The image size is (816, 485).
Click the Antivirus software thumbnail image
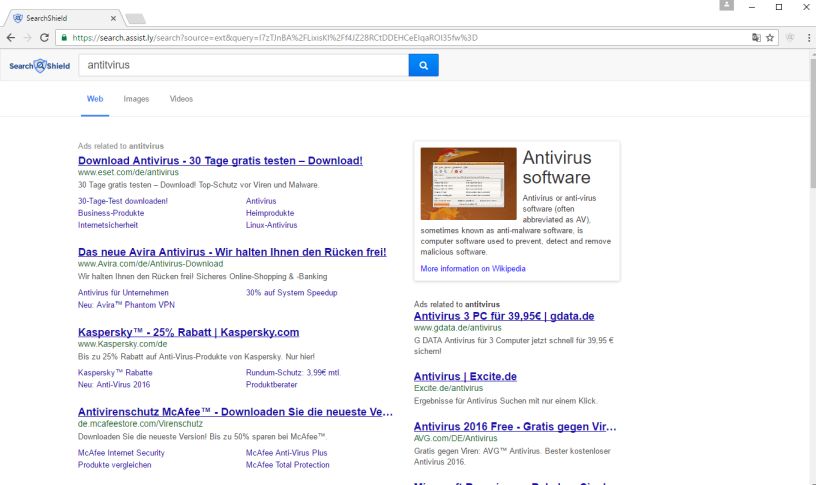point(468,183)
